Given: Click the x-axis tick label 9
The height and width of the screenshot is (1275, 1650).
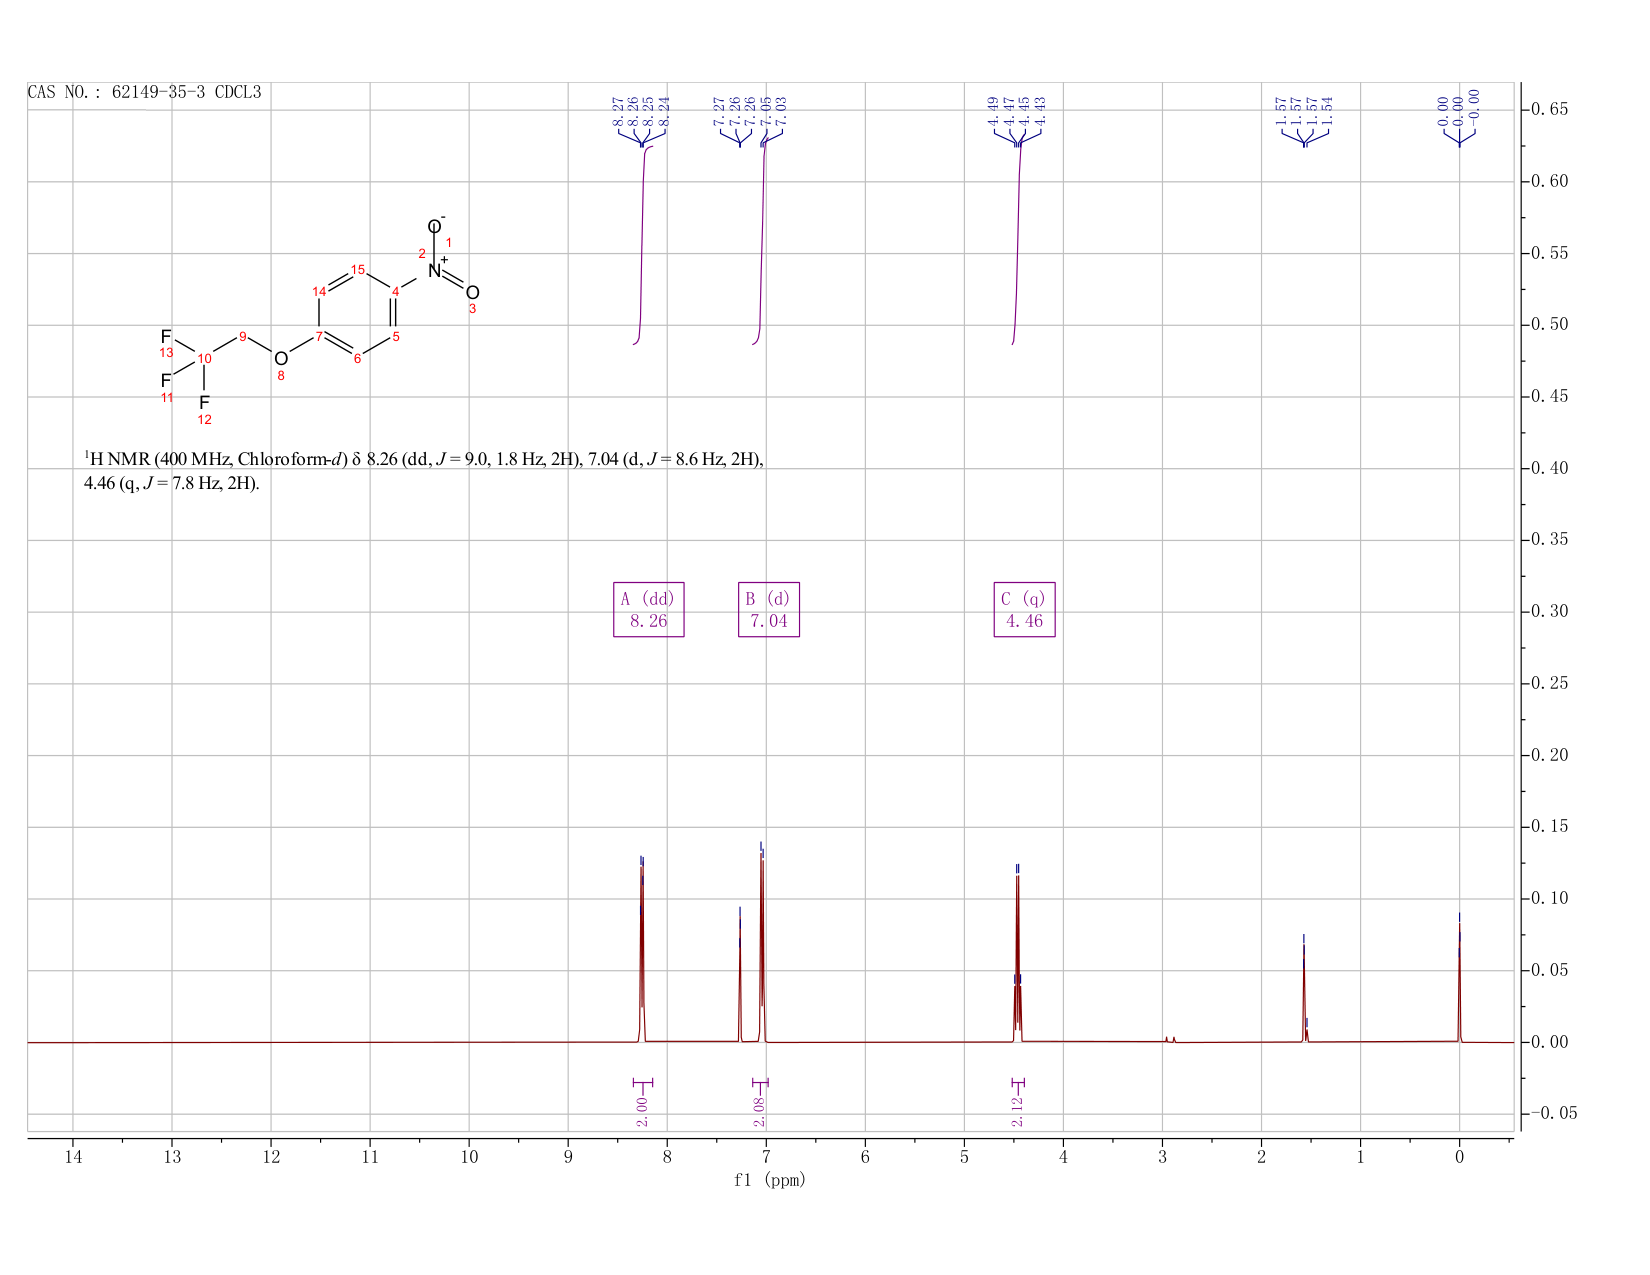Looking at the screenshot, I should click(568, 1157).
